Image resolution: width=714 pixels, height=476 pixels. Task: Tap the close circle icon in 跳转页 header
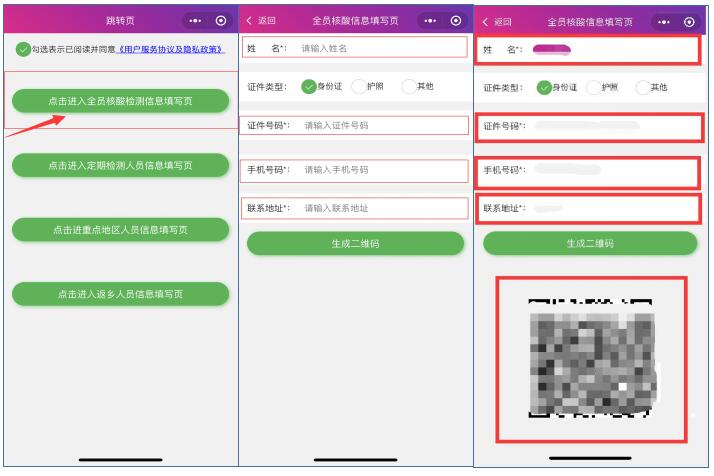coord(221,20)
